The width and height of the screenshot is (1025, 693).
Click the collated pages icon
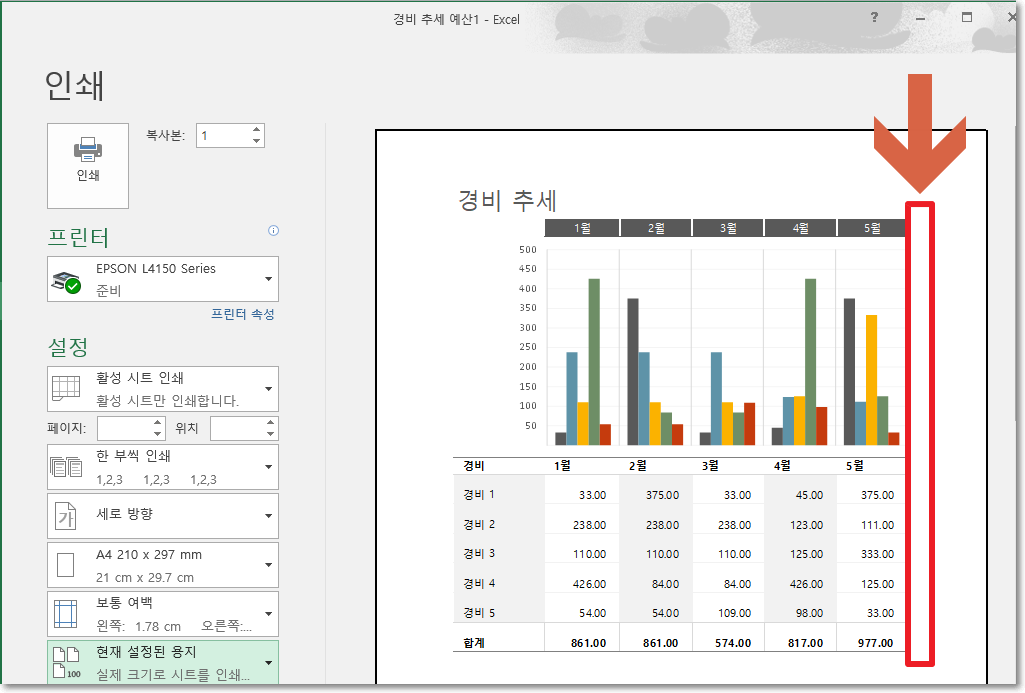[x=66, y=467]
